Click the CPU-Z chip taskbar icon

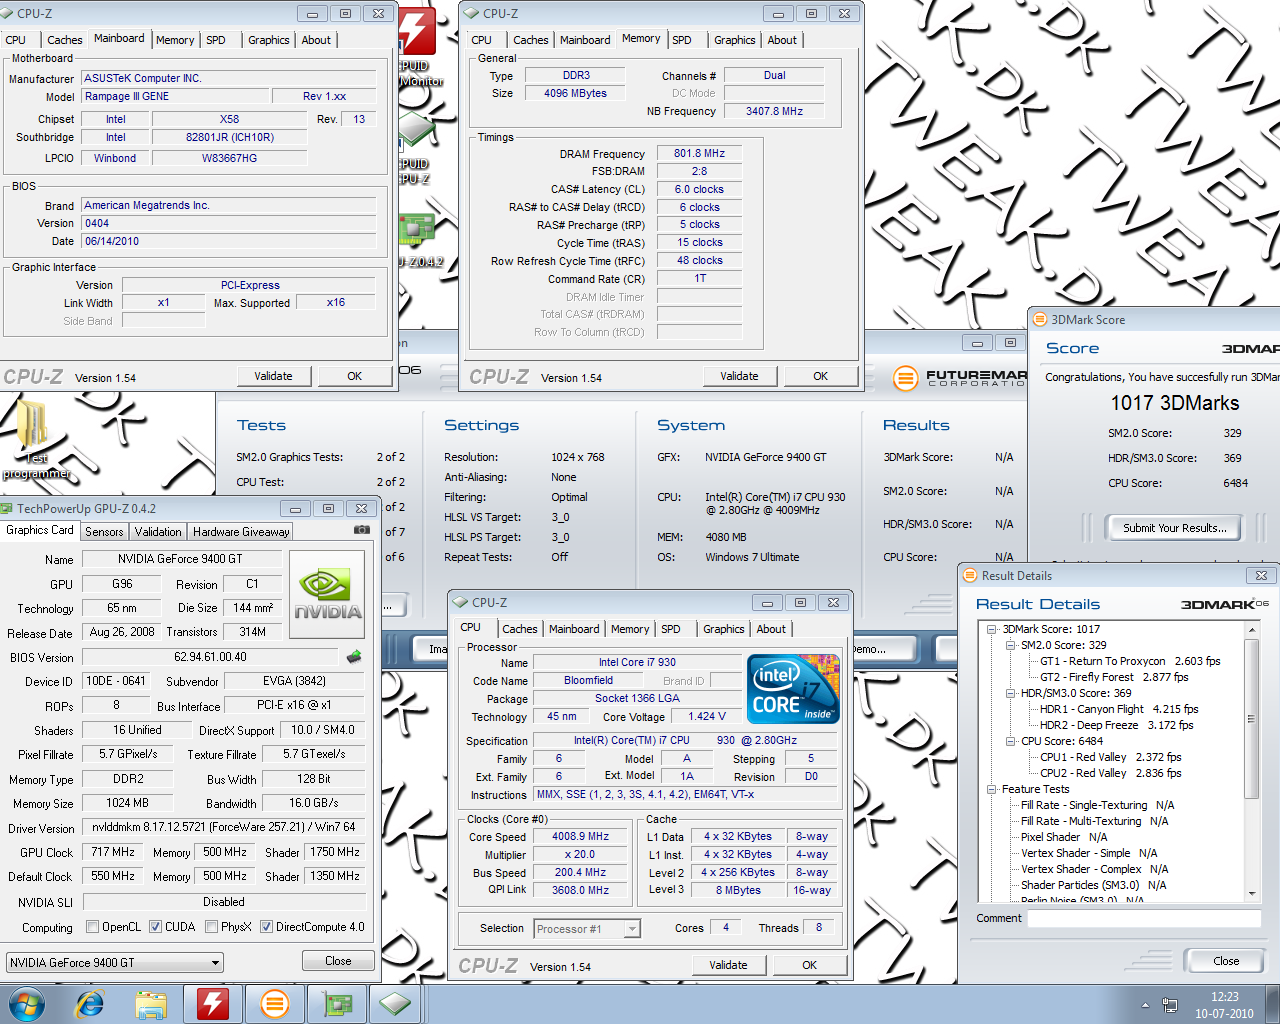click(x=396, y=1004)
